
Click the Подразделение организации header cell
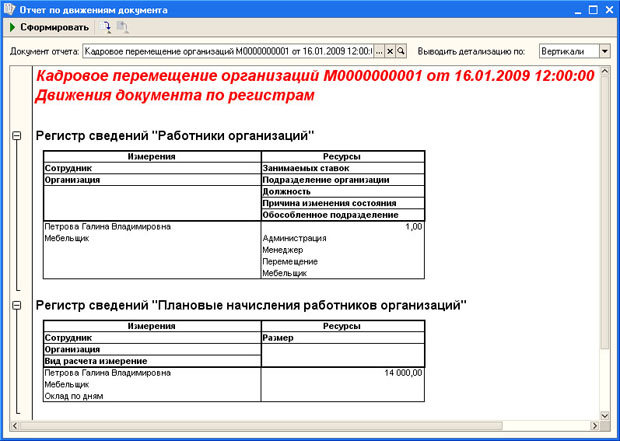click(343, 180)
